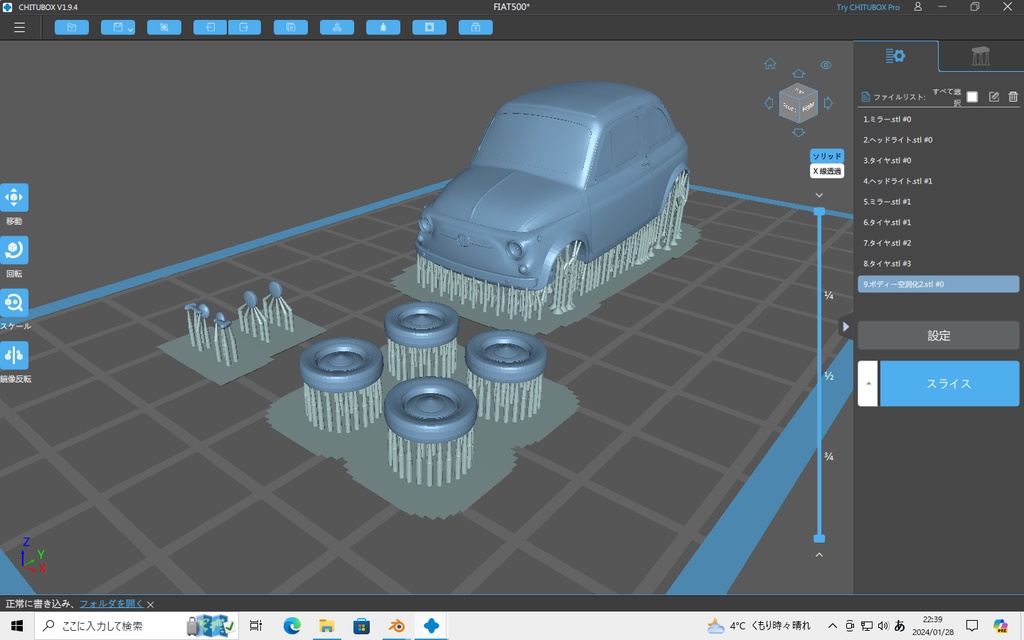Show hidden system tray icons
1024x640 pixels.
[x=832, y=626]
